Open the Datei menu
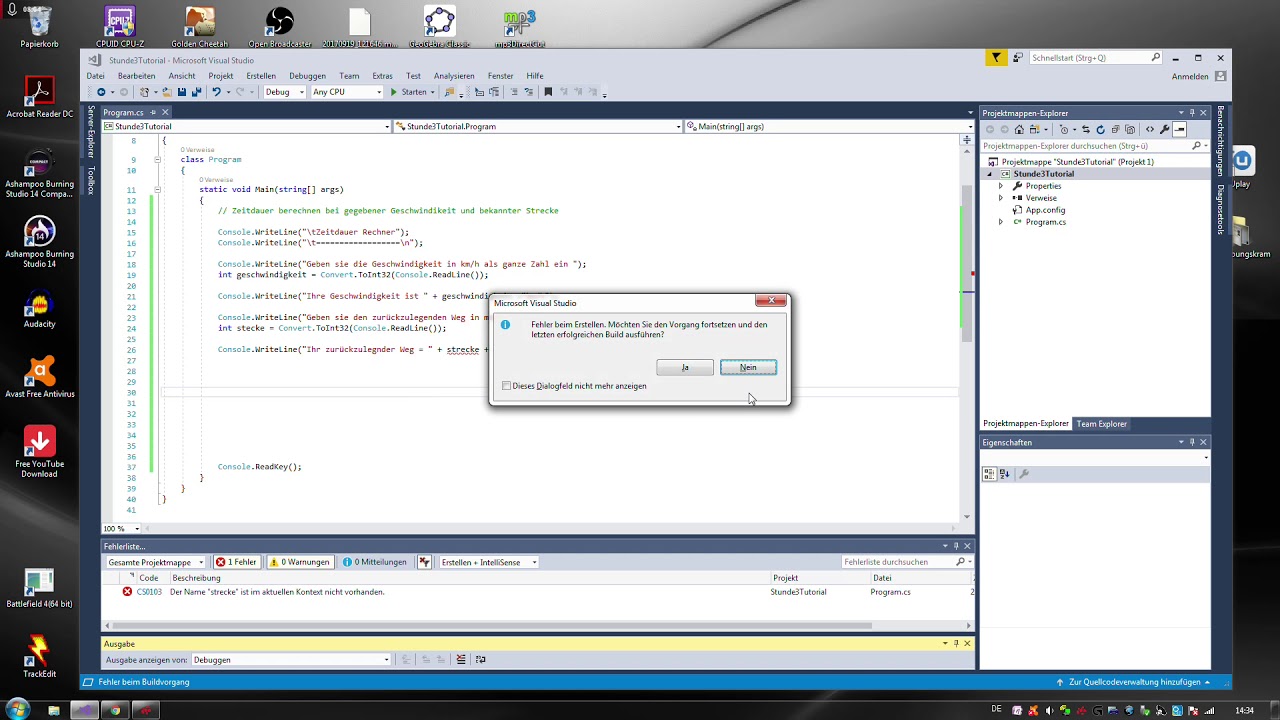This screenshot has width=1280, height=720. click(x=95, y=76)
